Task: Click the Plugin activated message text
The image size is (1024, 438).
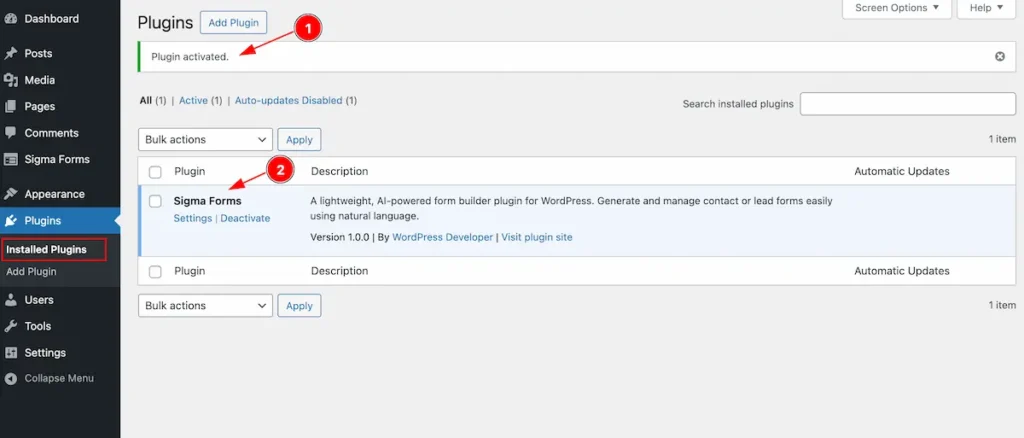Action: [190, 57]
